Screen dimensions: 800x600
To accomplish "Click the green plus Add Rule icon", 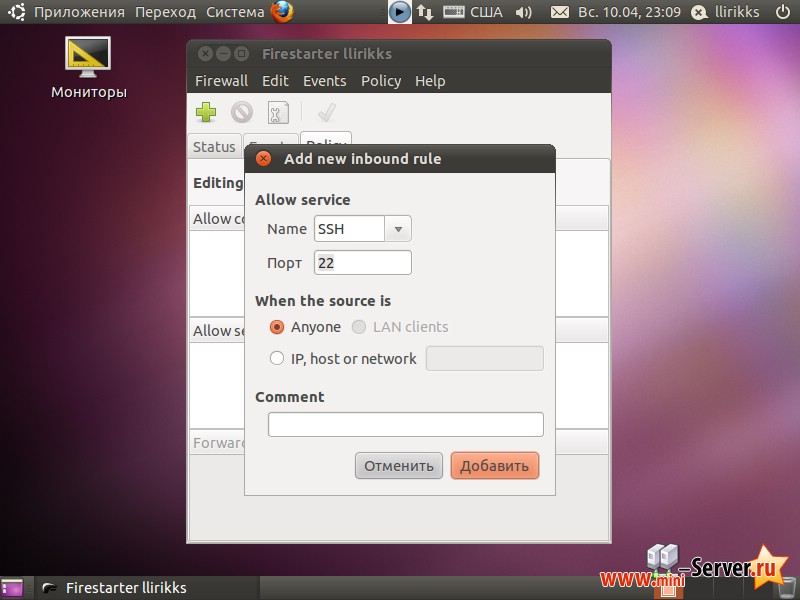I will pos(206,113).
